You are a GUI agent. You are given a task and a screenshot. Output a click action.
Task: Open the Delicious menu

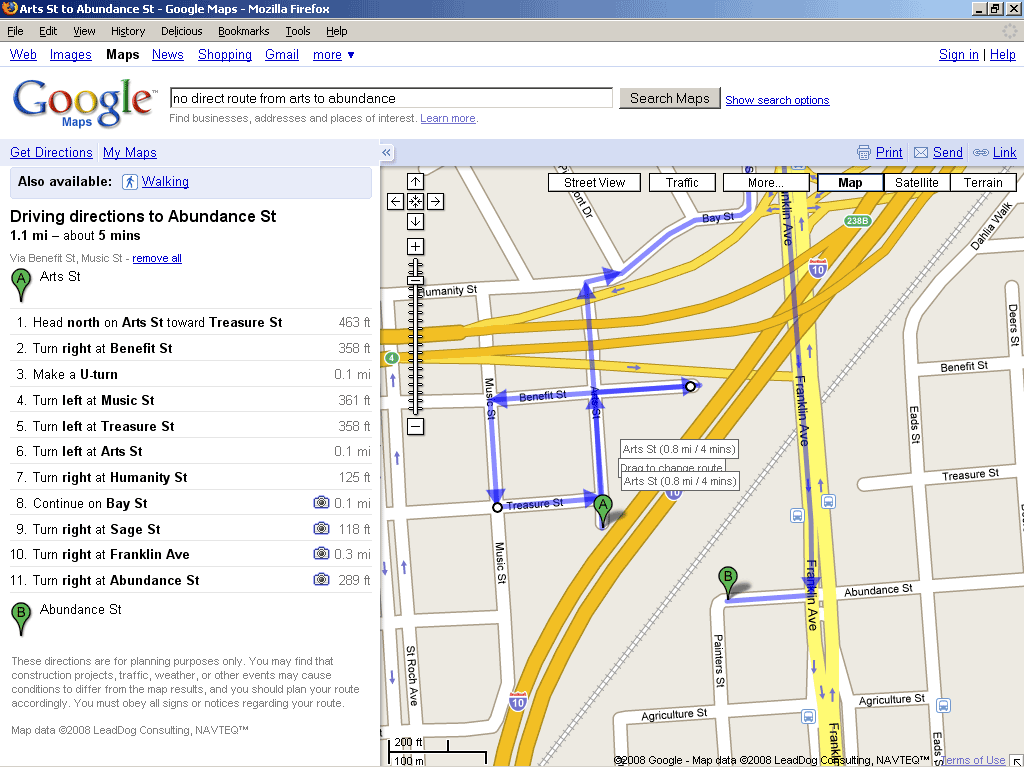[x=182, y=31]
